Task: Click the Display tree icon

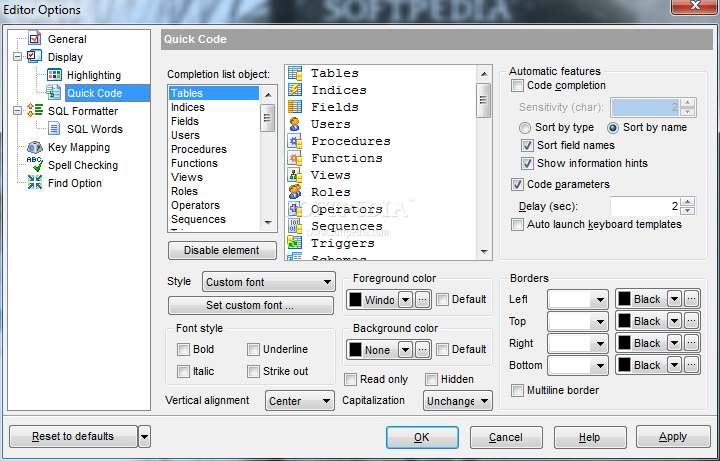Action: click(35, 56)
